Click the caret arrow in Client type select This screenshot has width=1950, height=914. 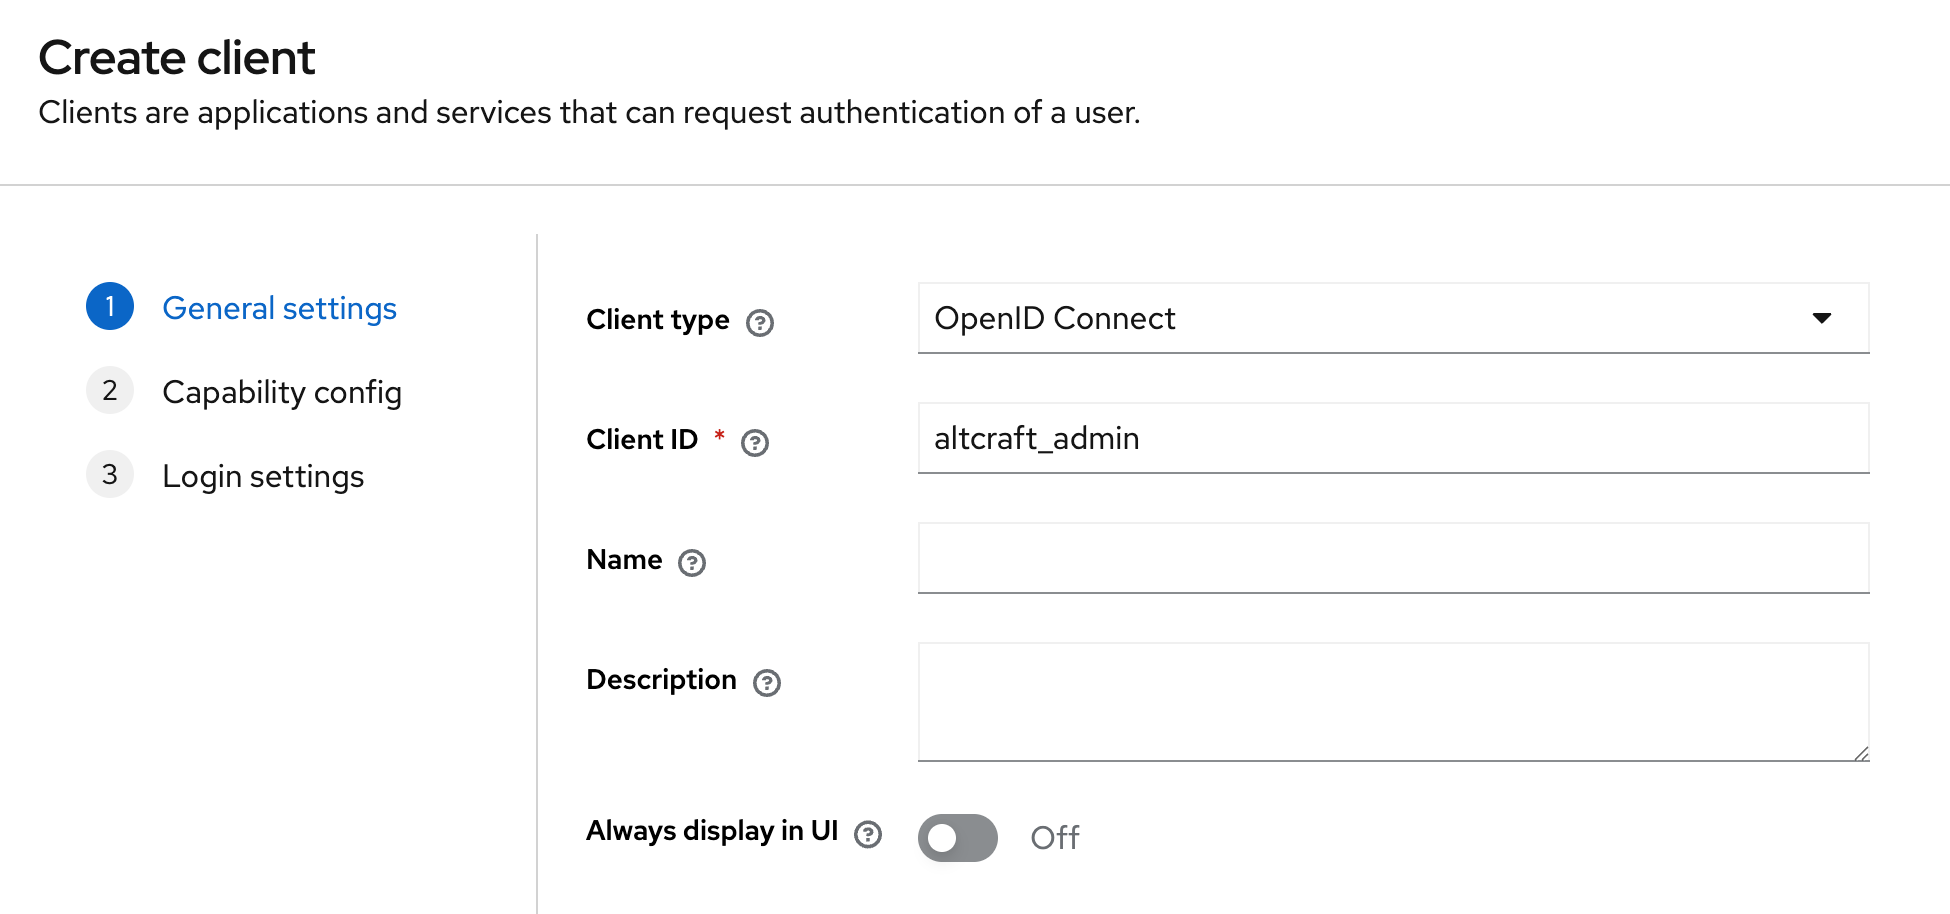coord(1821,318)
